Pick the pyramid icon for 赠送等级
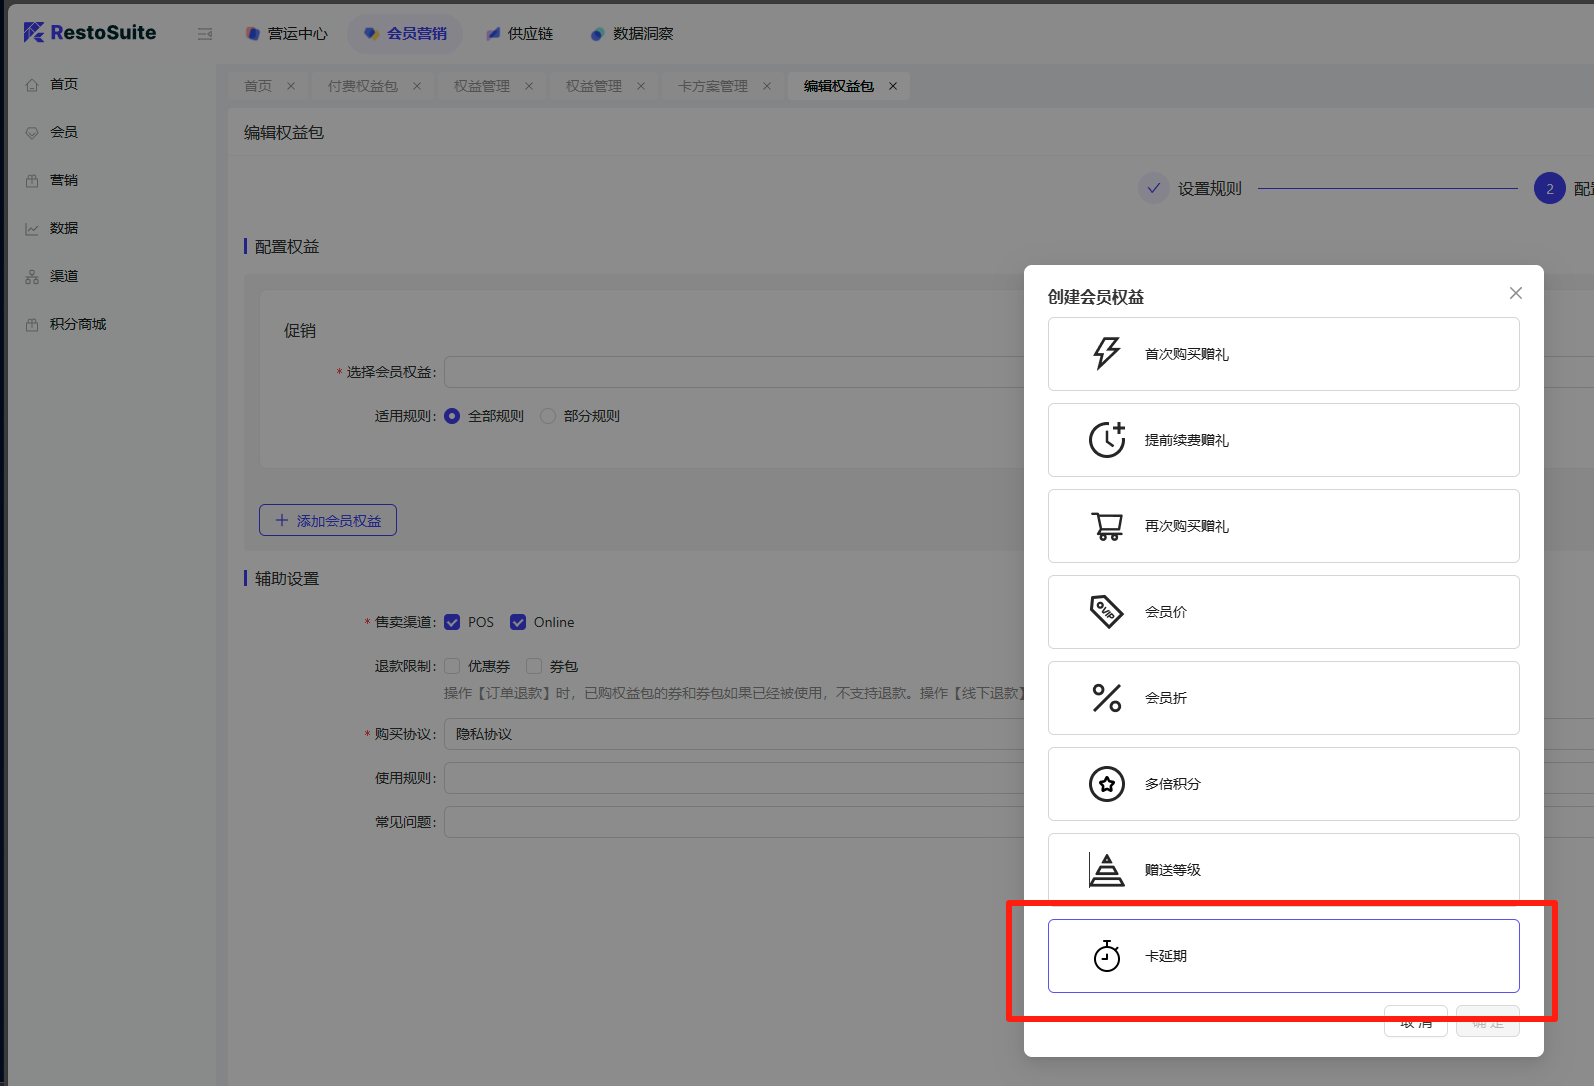This screenshot has width=1594, height=1086. click(x=1107, y=870)
